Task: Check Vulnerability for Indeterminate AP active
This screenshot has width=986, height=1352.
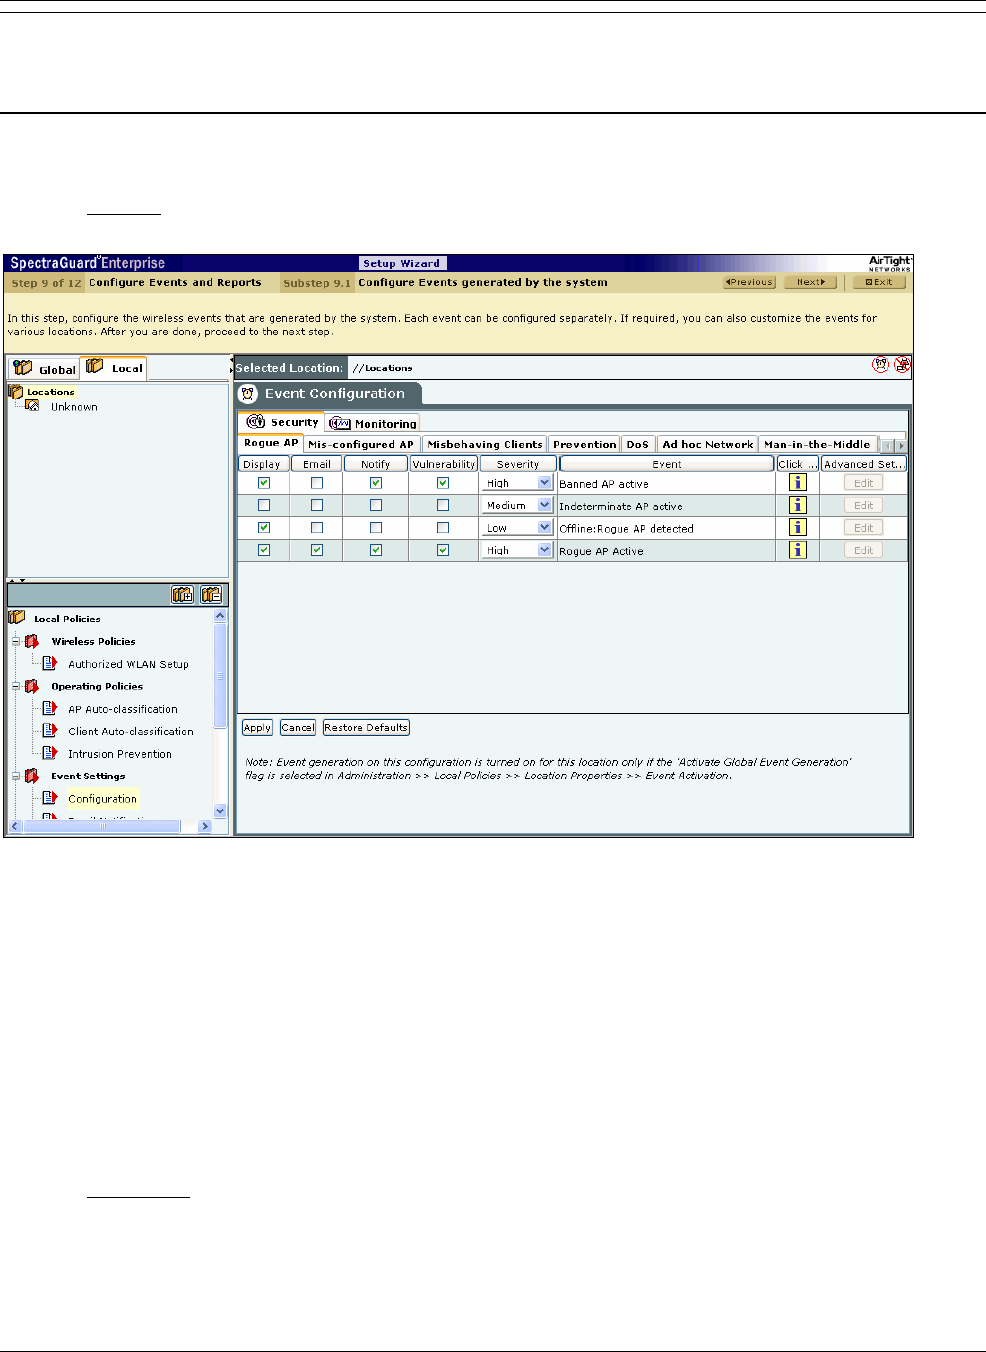Action: click(x=443, y=505)
